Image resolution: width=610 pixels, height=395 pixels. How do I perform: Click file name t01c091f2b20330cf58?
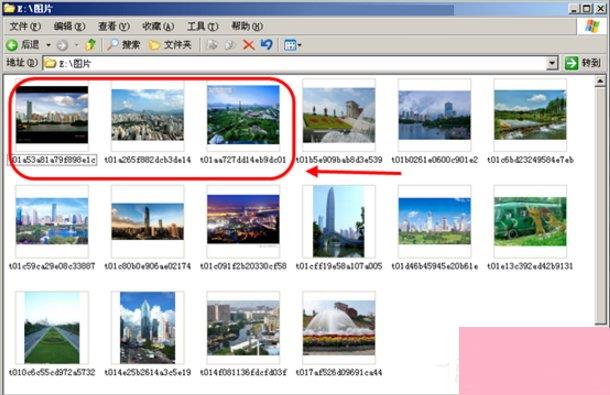tap(243, 266)
